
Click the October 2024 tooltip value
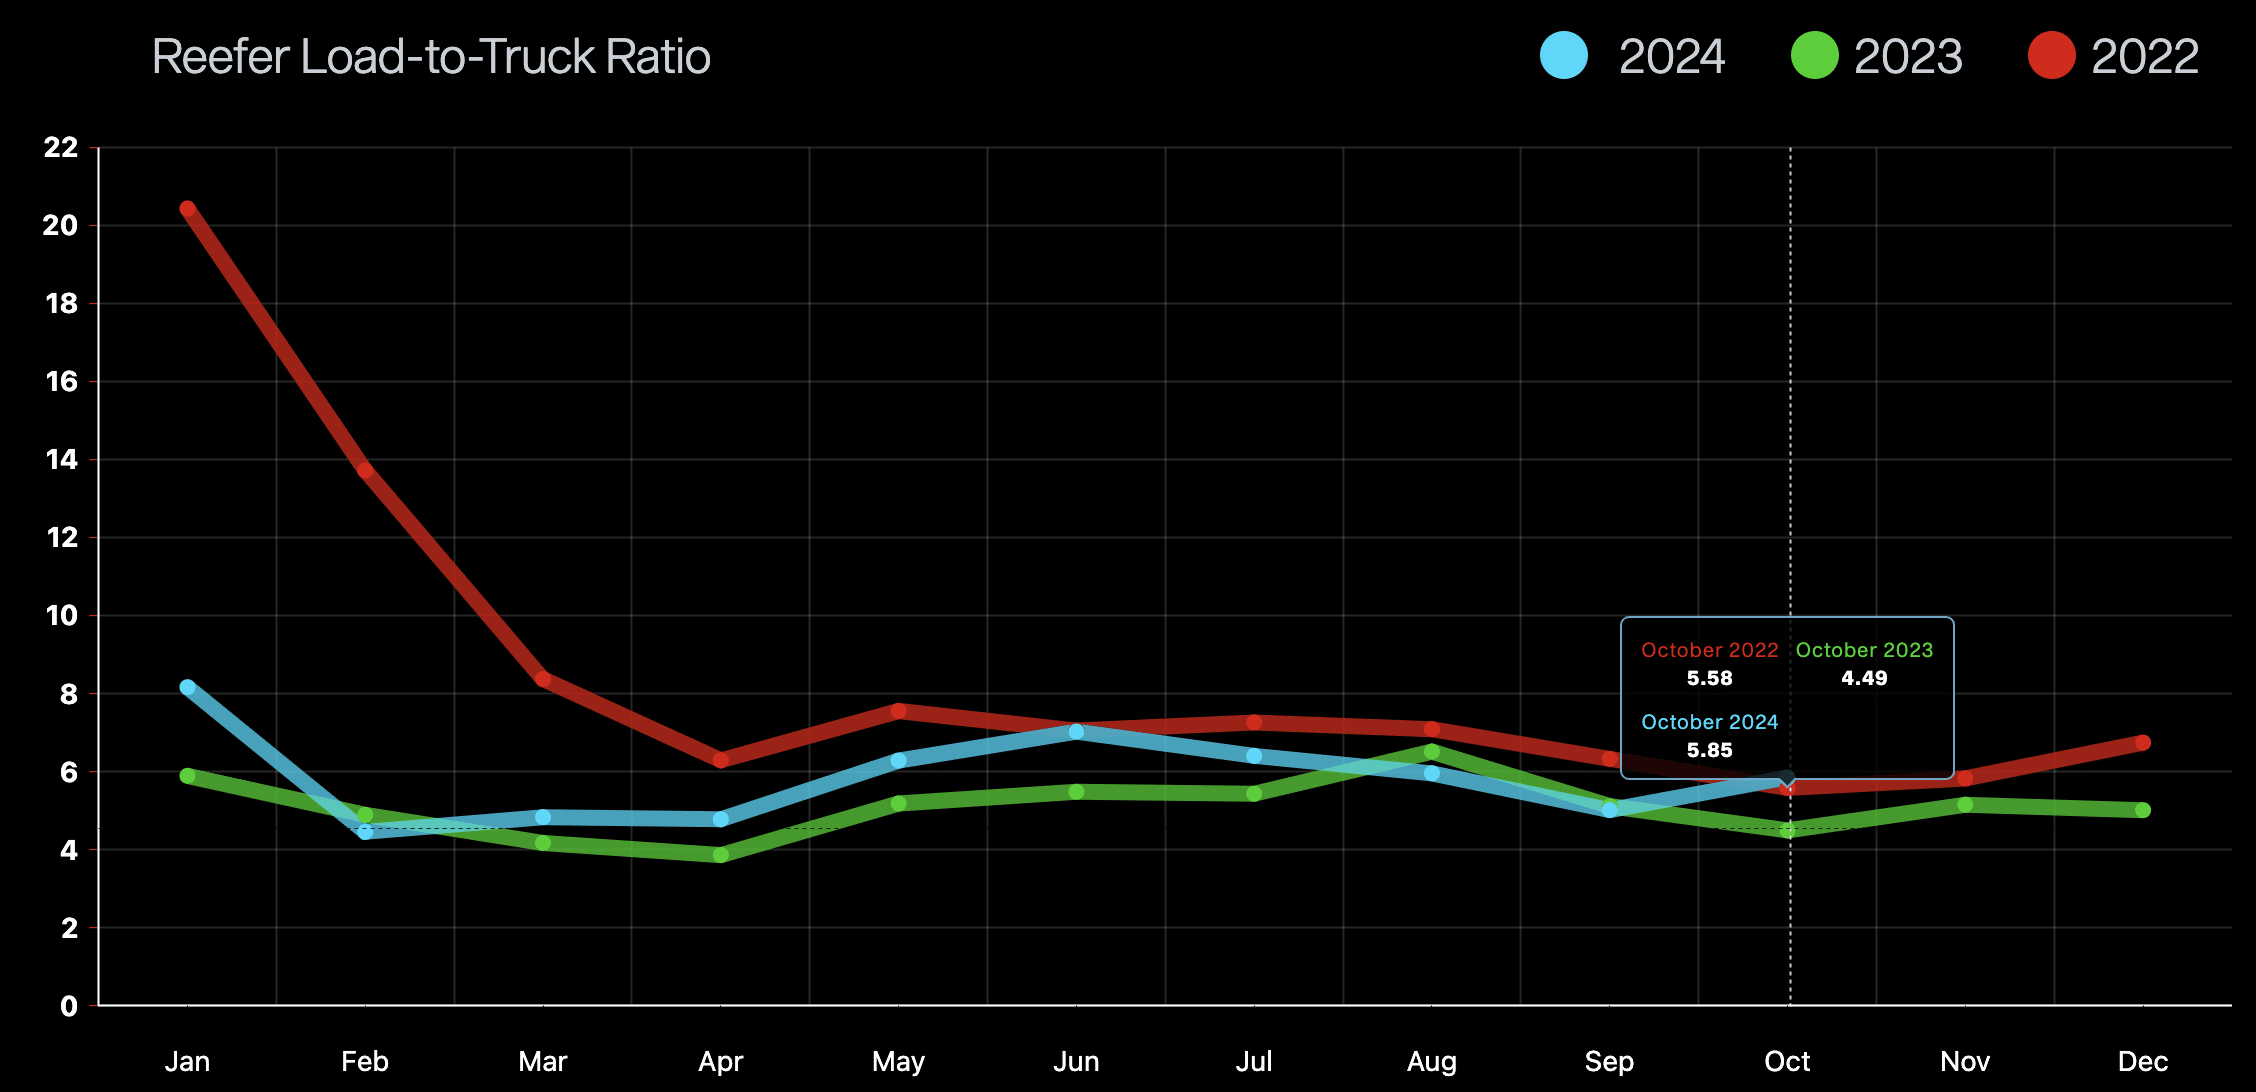[x=1709, y=750]
